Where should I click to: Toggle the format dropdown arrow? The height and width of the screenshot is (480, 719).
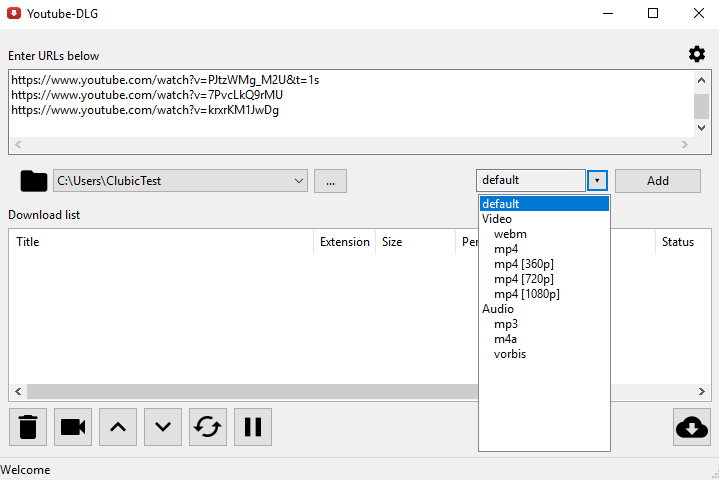(x=597, y=180)
